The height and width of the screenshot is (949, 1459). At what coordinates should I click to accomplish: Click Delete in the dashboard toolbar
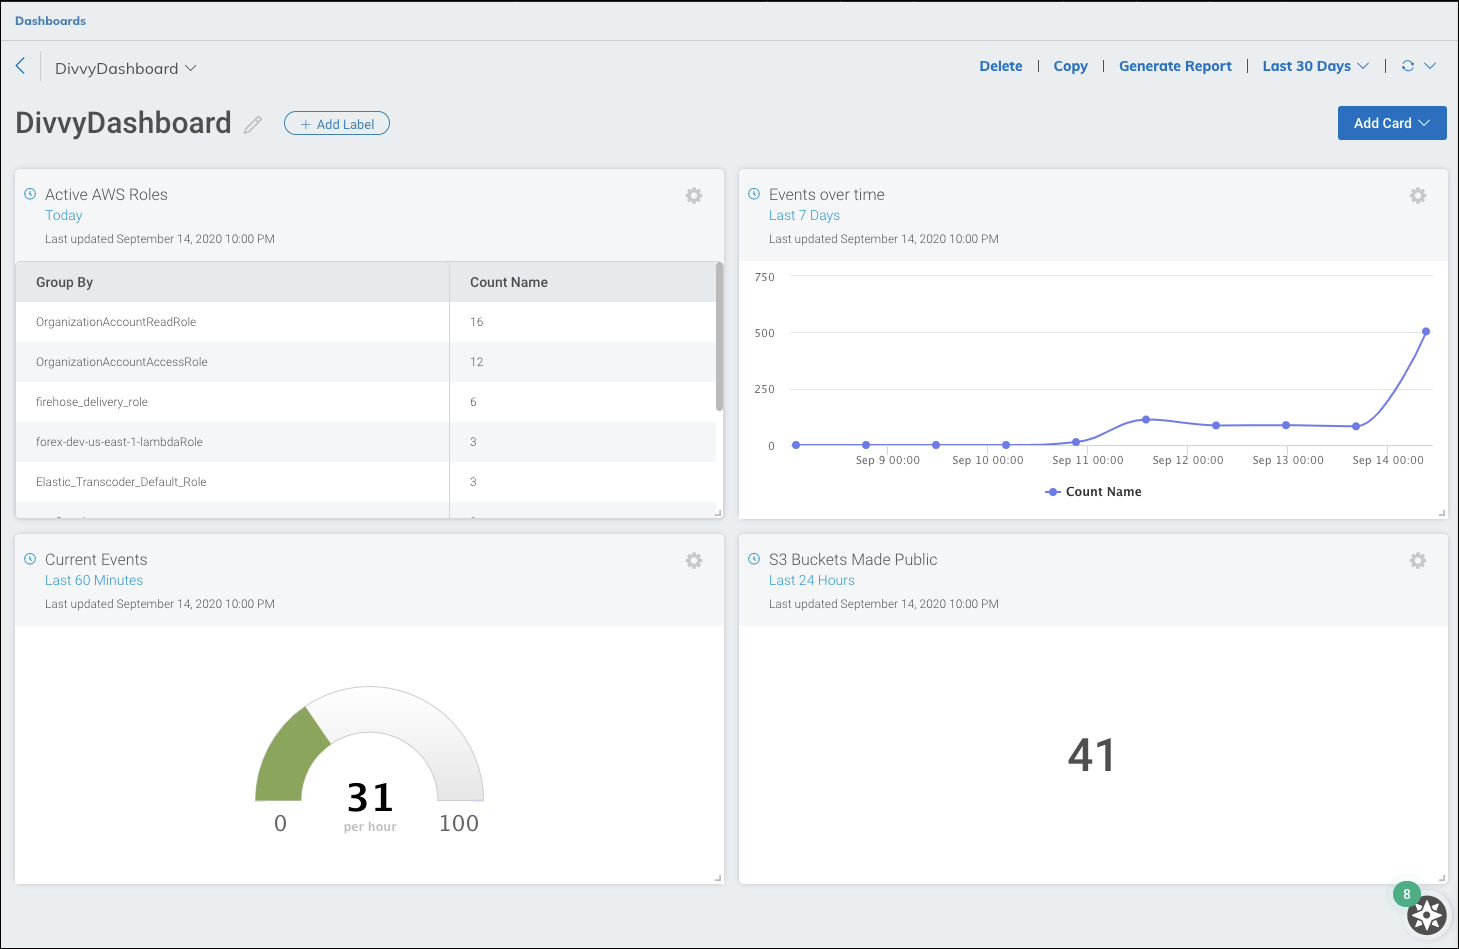(1001, 66)
